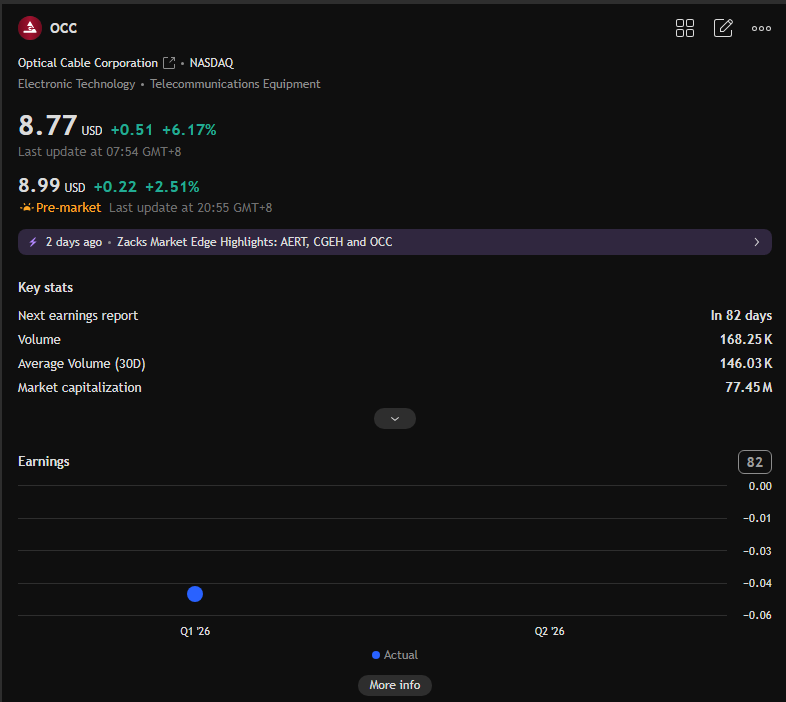
Task: Click the Pre-market label
Action: 68,208
